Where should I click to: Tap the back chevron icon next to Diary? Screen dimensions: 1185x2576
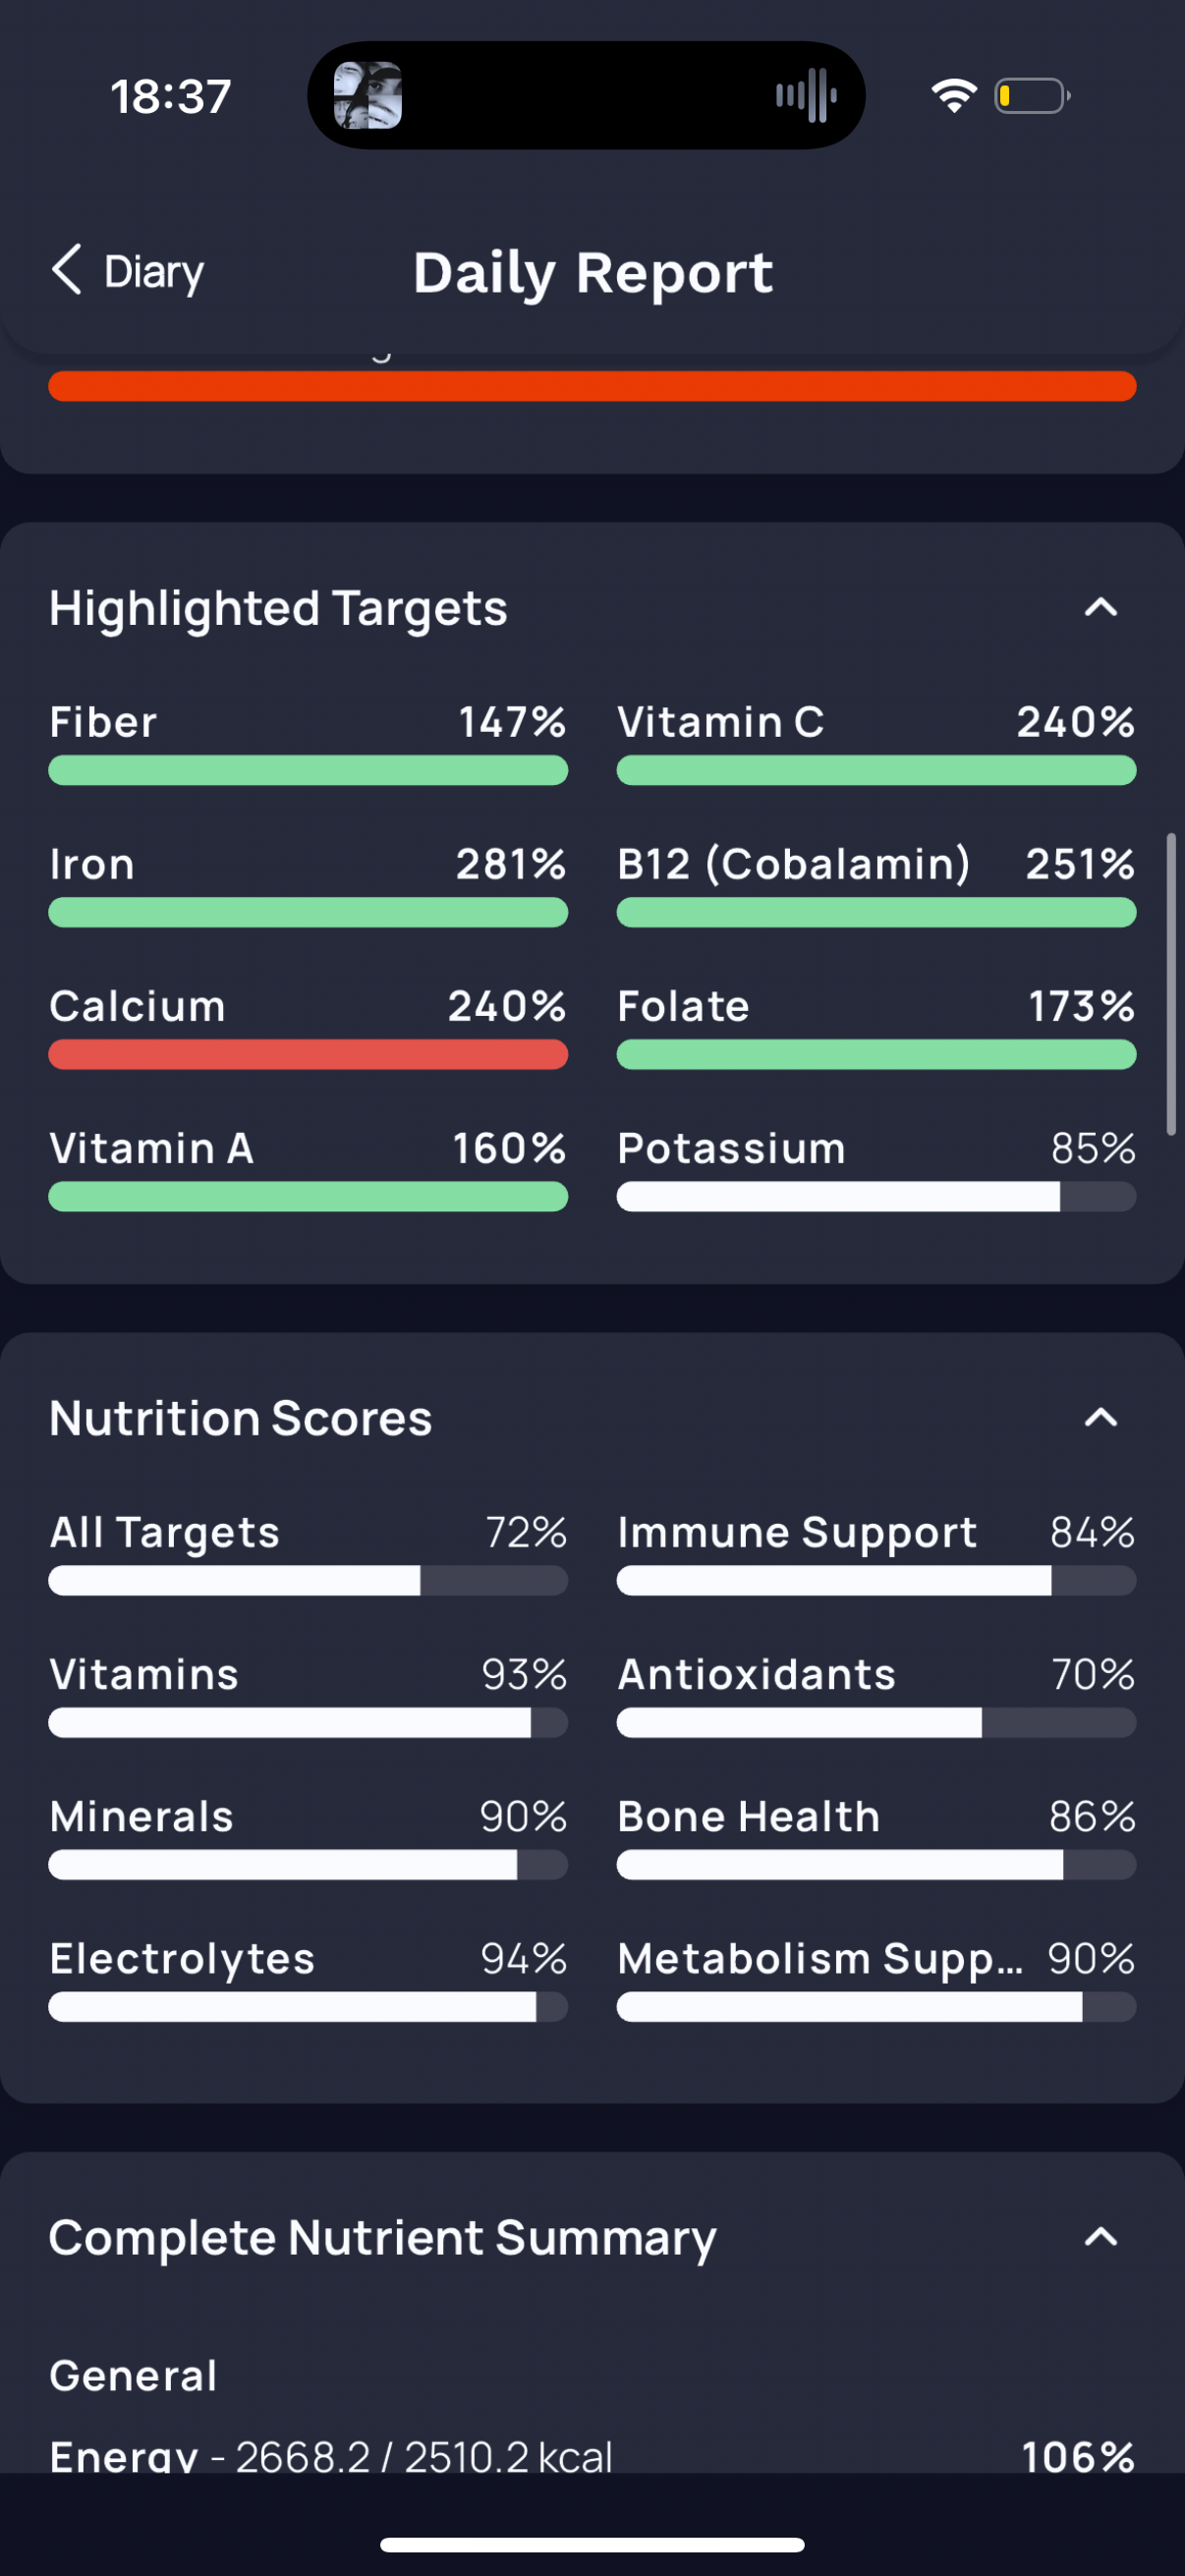[x=67, y=270]
